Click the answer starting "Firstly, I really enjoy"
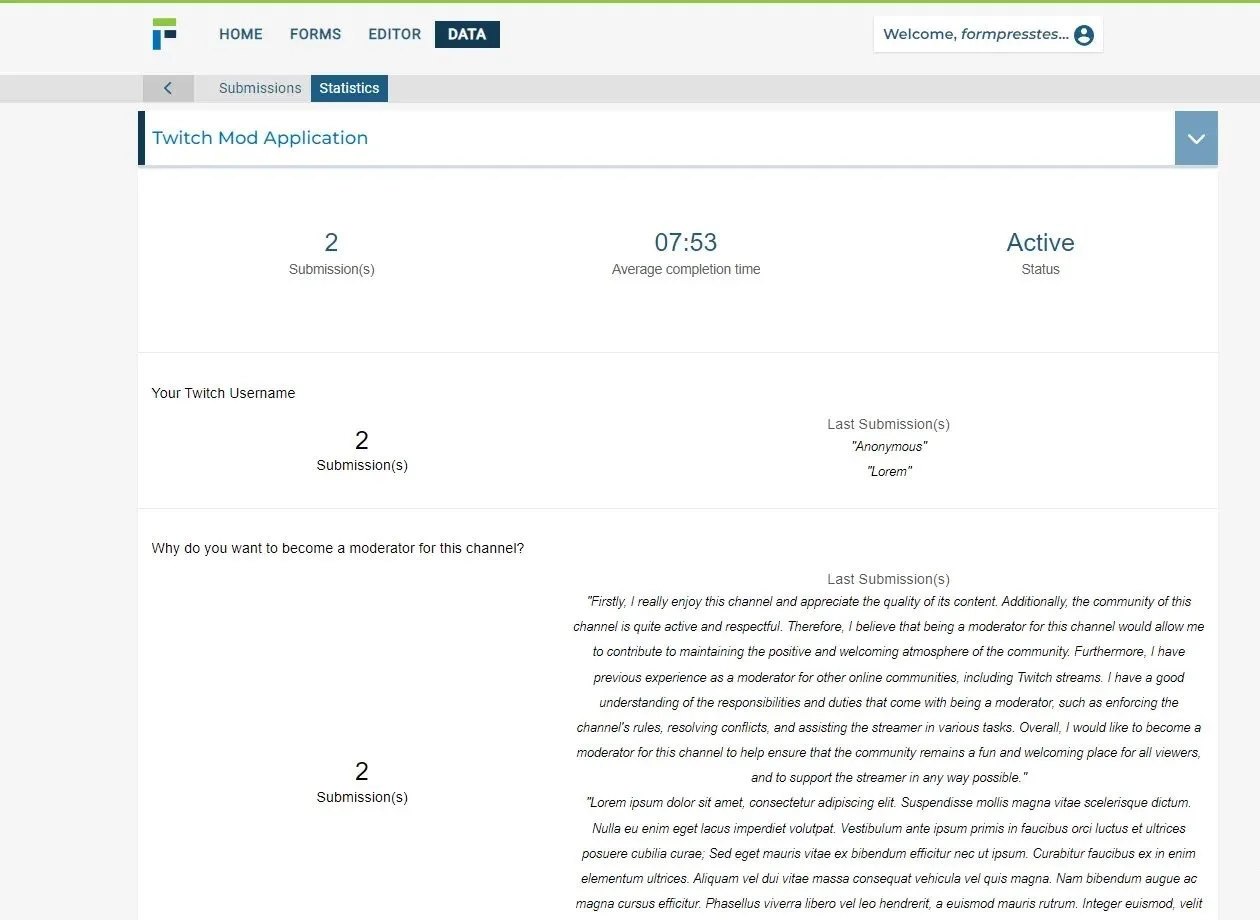Image resolution: width=1260 pixels, height=920 pixels. click(x=889, y=689)
